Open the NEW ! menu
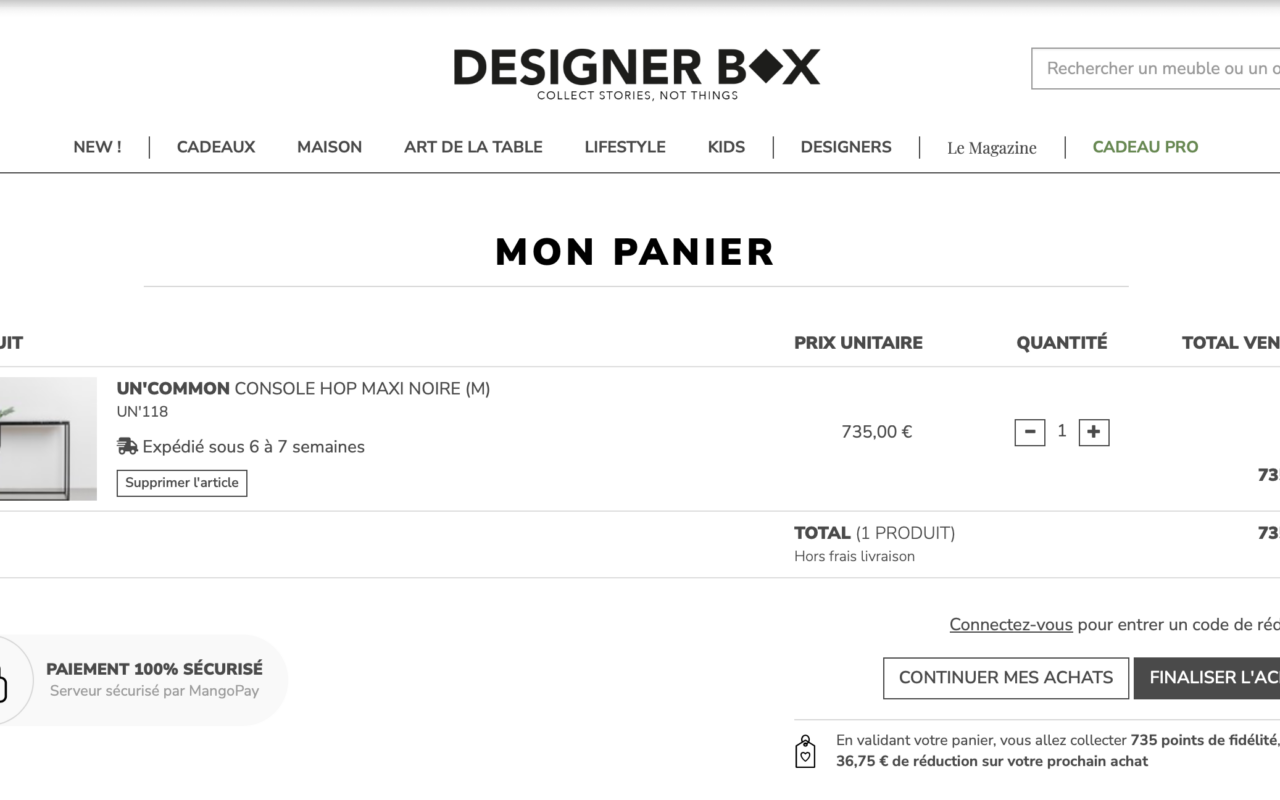Screen dimensions: 1280x800 97,147
